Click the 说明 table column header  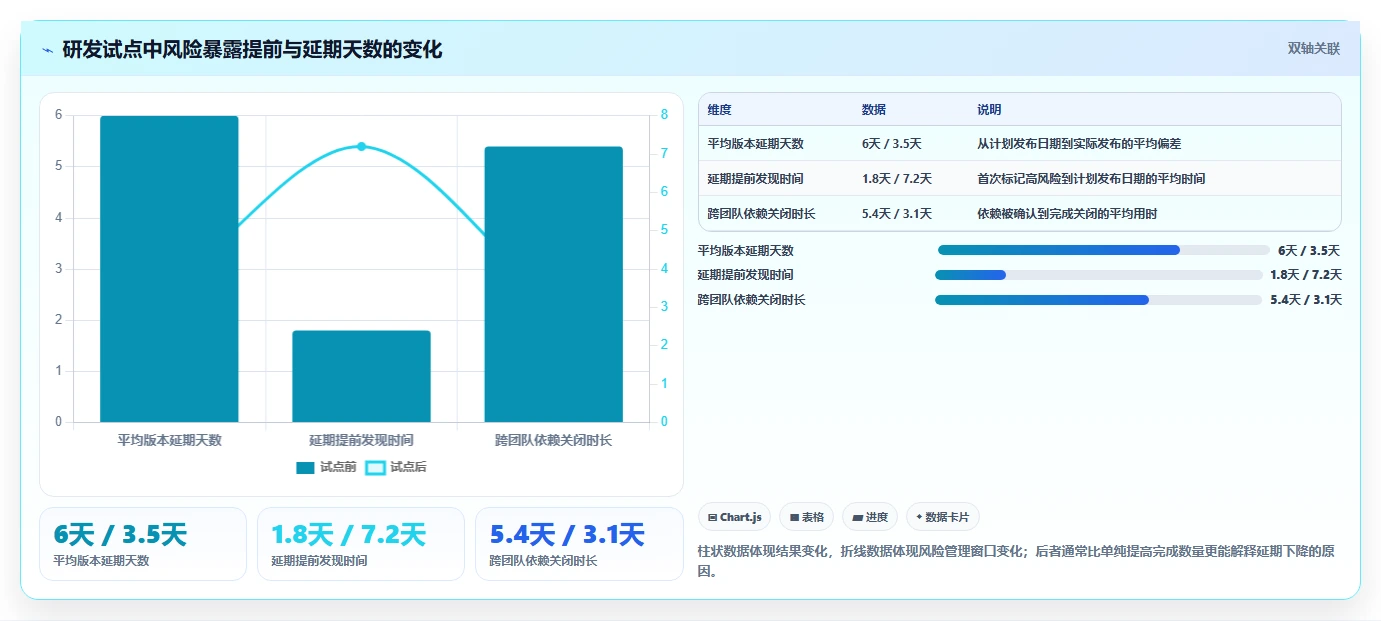click(x=989, y=110)
